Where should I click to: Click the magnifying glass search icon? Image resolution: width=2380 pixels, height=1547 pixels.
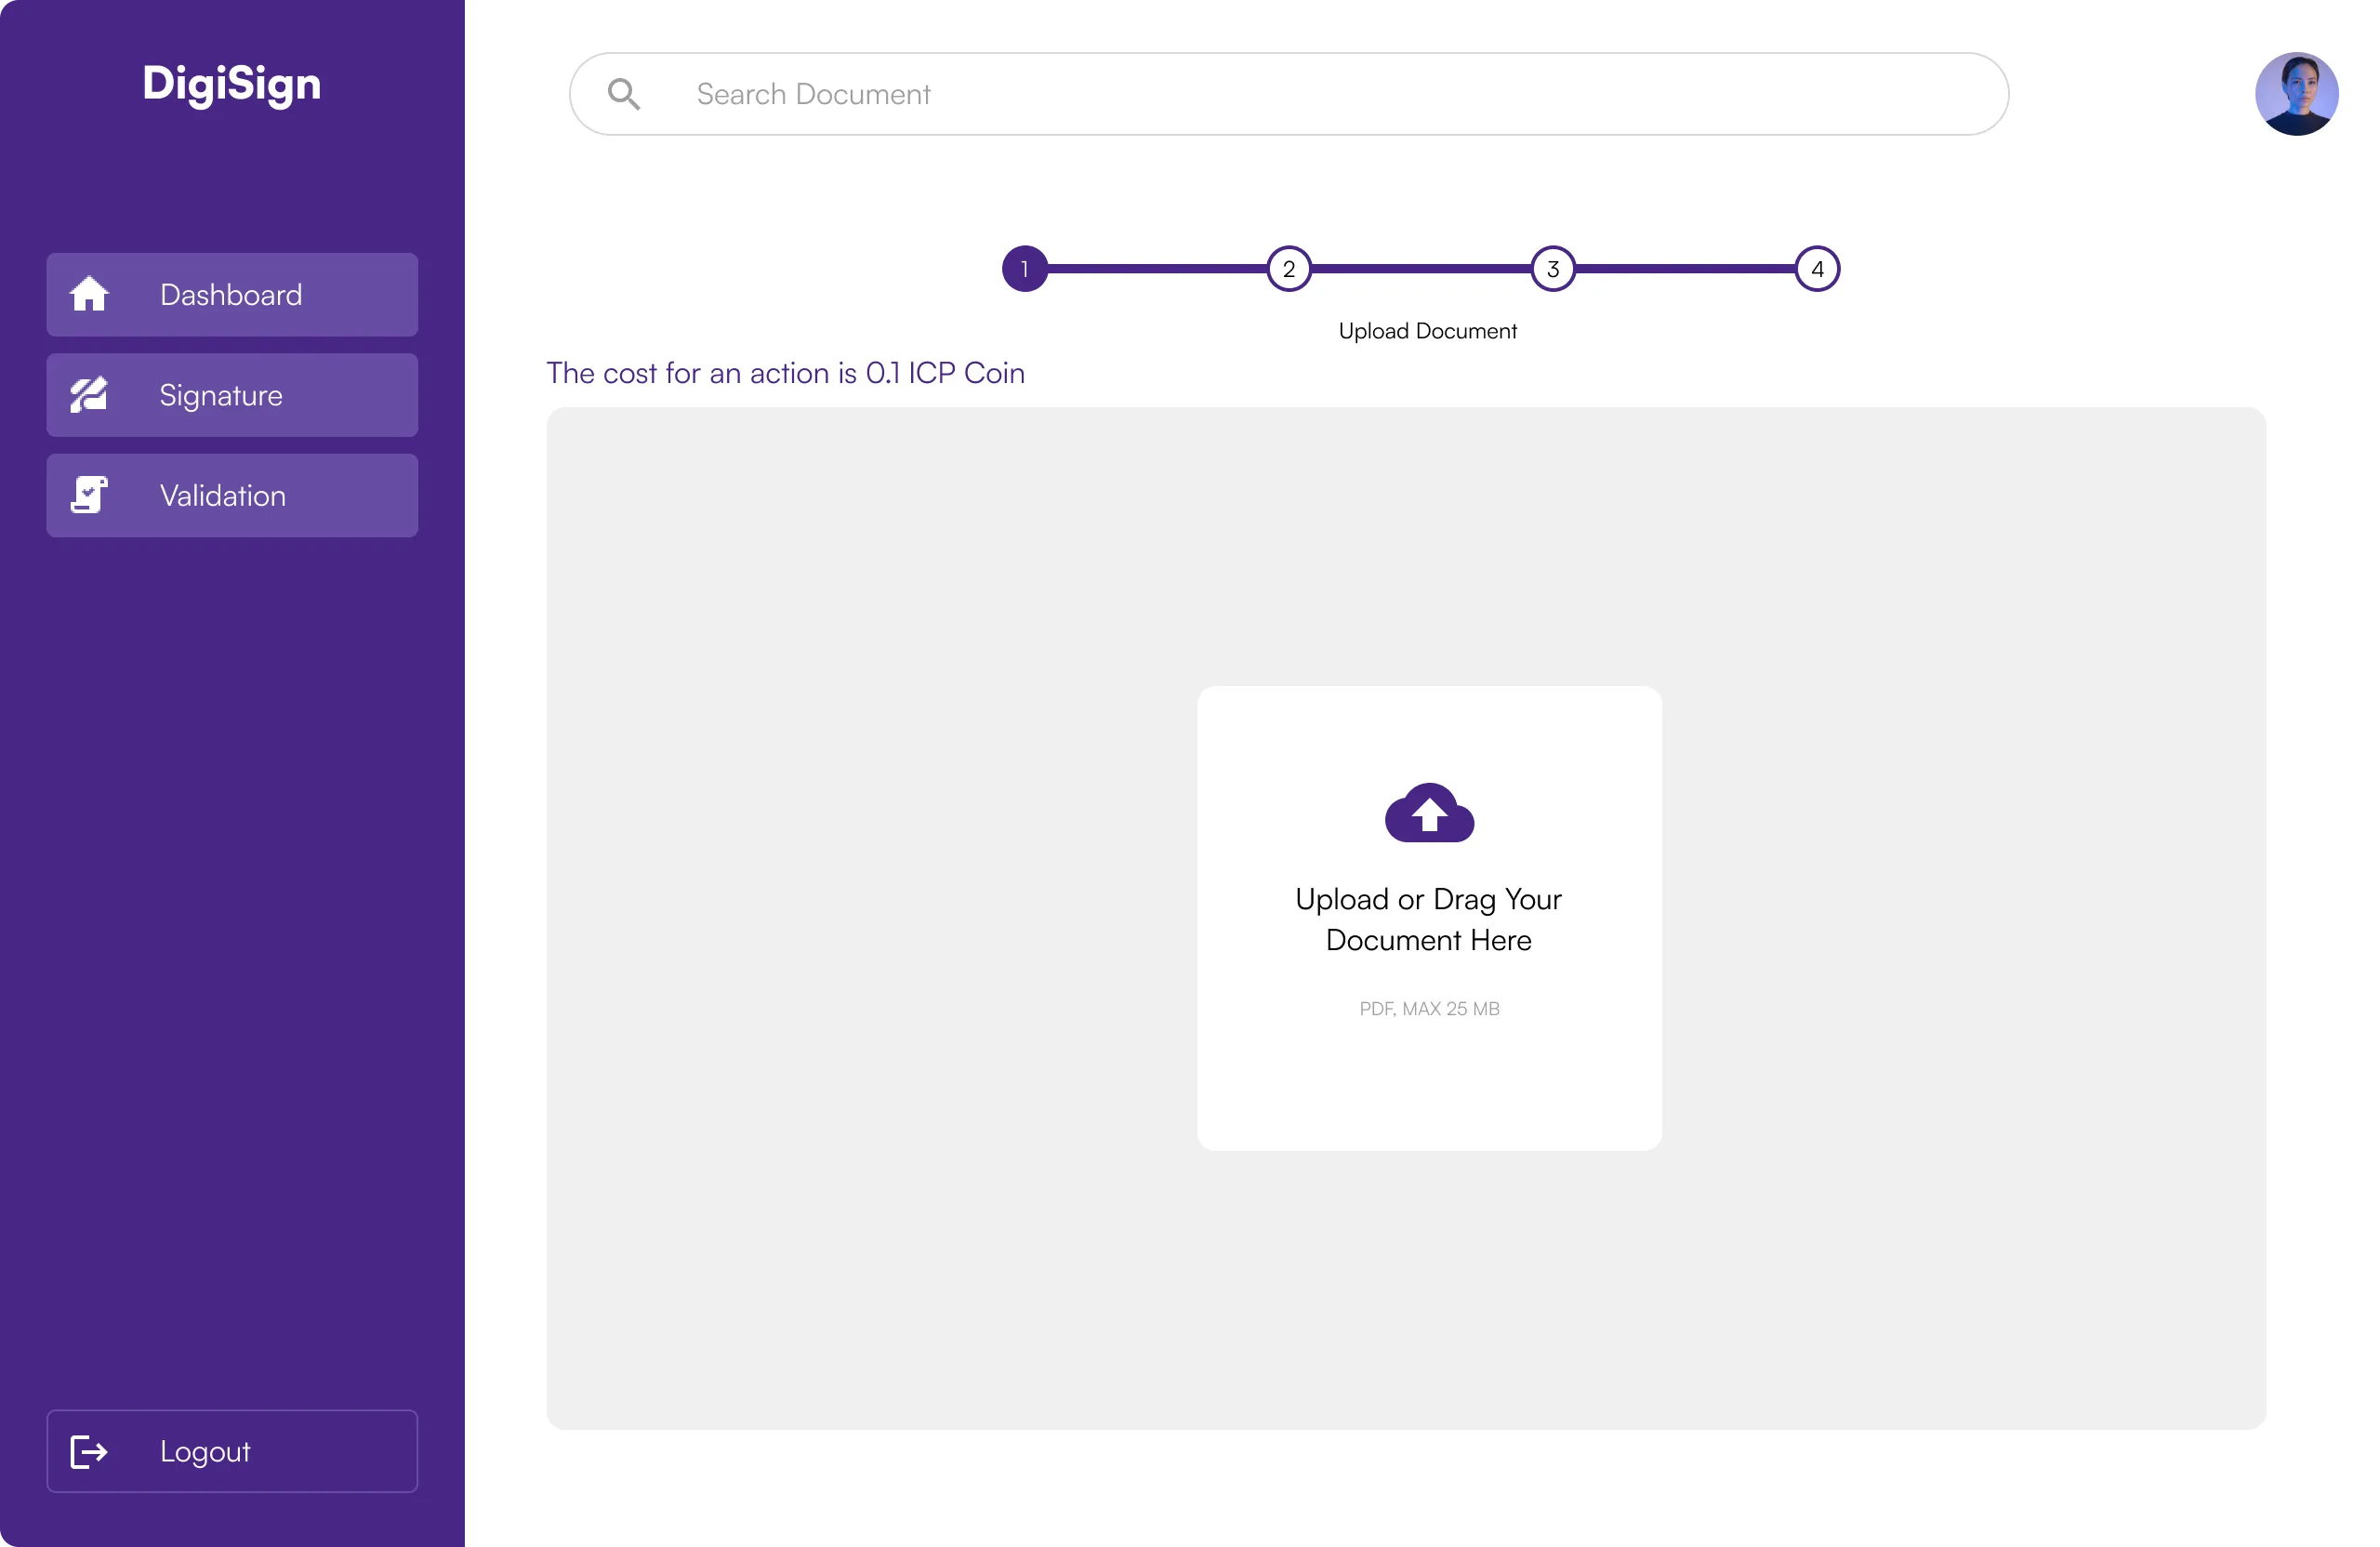(x=624, y=94)
